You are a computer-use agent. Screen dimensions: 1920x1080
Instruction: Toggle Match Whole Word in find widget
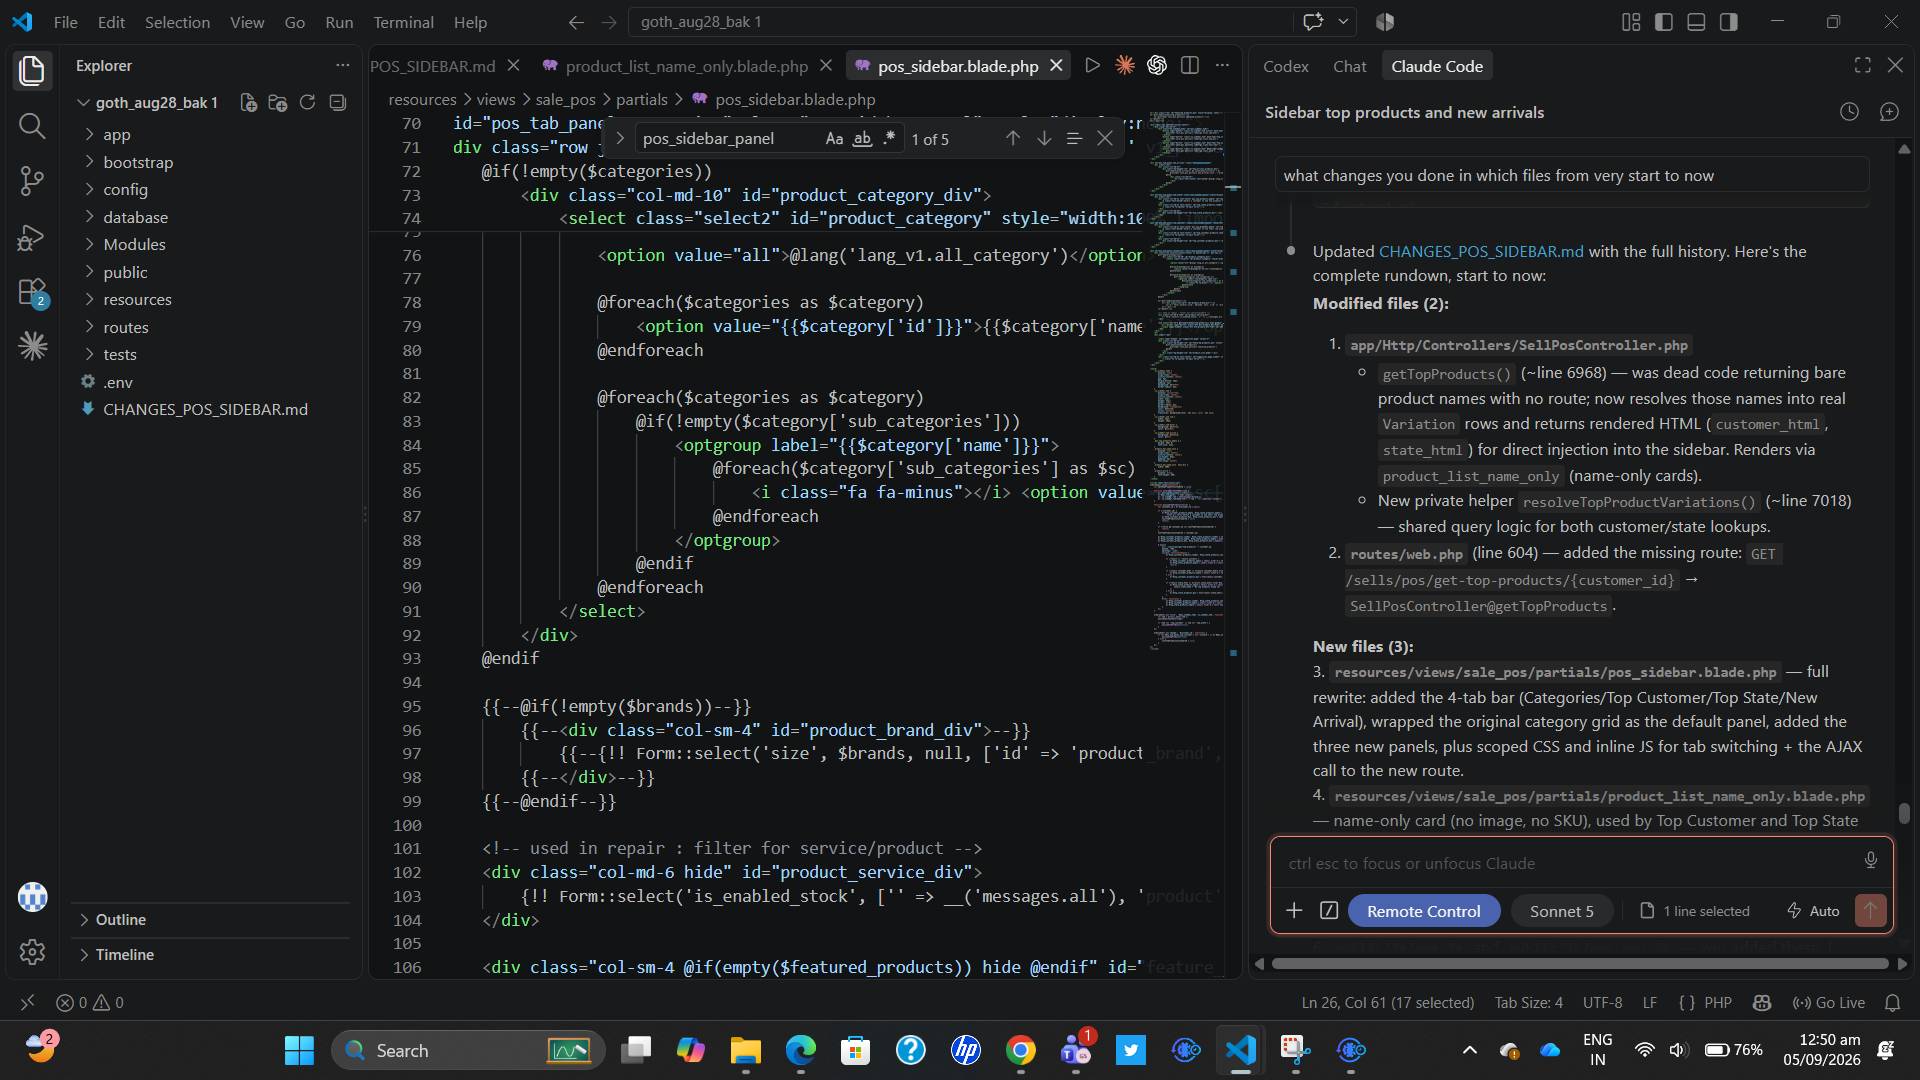pyautogui.click(x=862, y=139)
